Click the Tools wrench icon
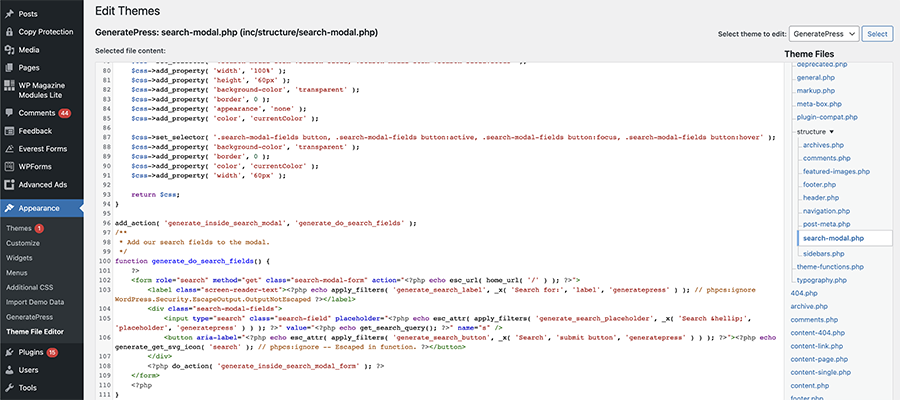The height and width of the screenshot is (400, 900). click(9, 387)
